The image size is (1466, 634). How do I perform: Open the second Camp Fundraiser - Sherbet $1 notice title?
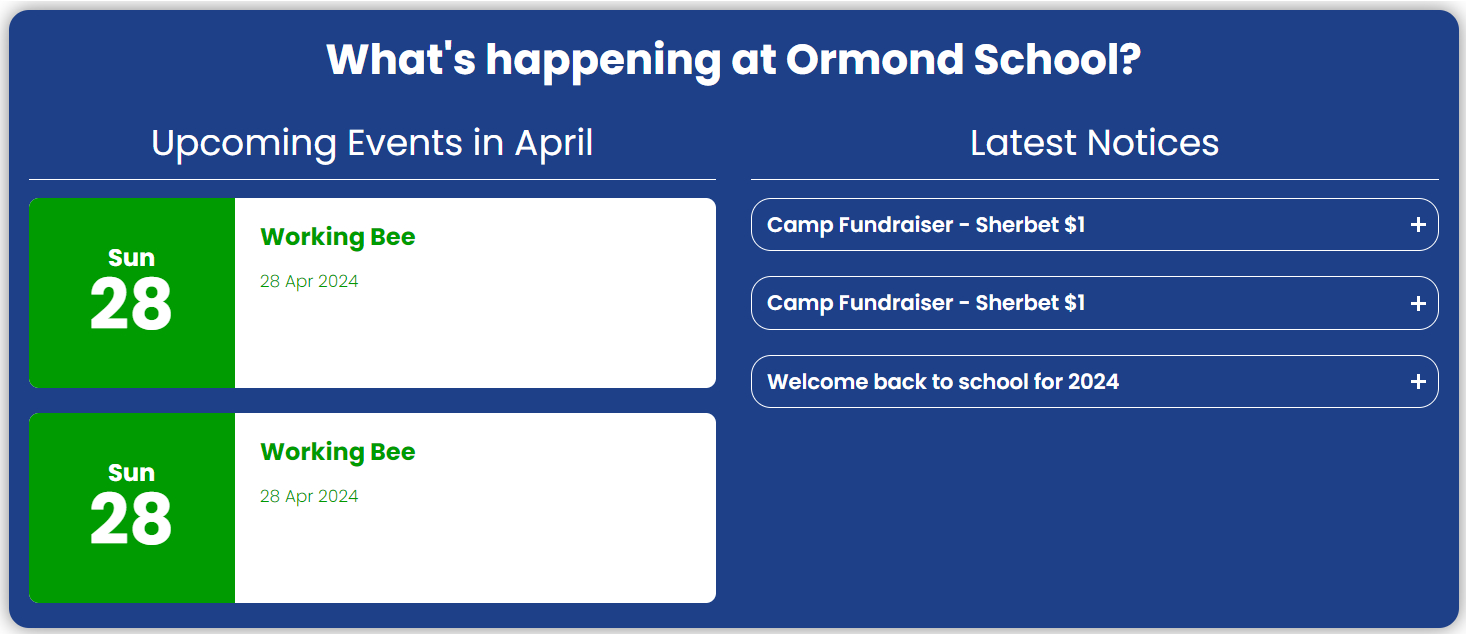coord(925,303)
